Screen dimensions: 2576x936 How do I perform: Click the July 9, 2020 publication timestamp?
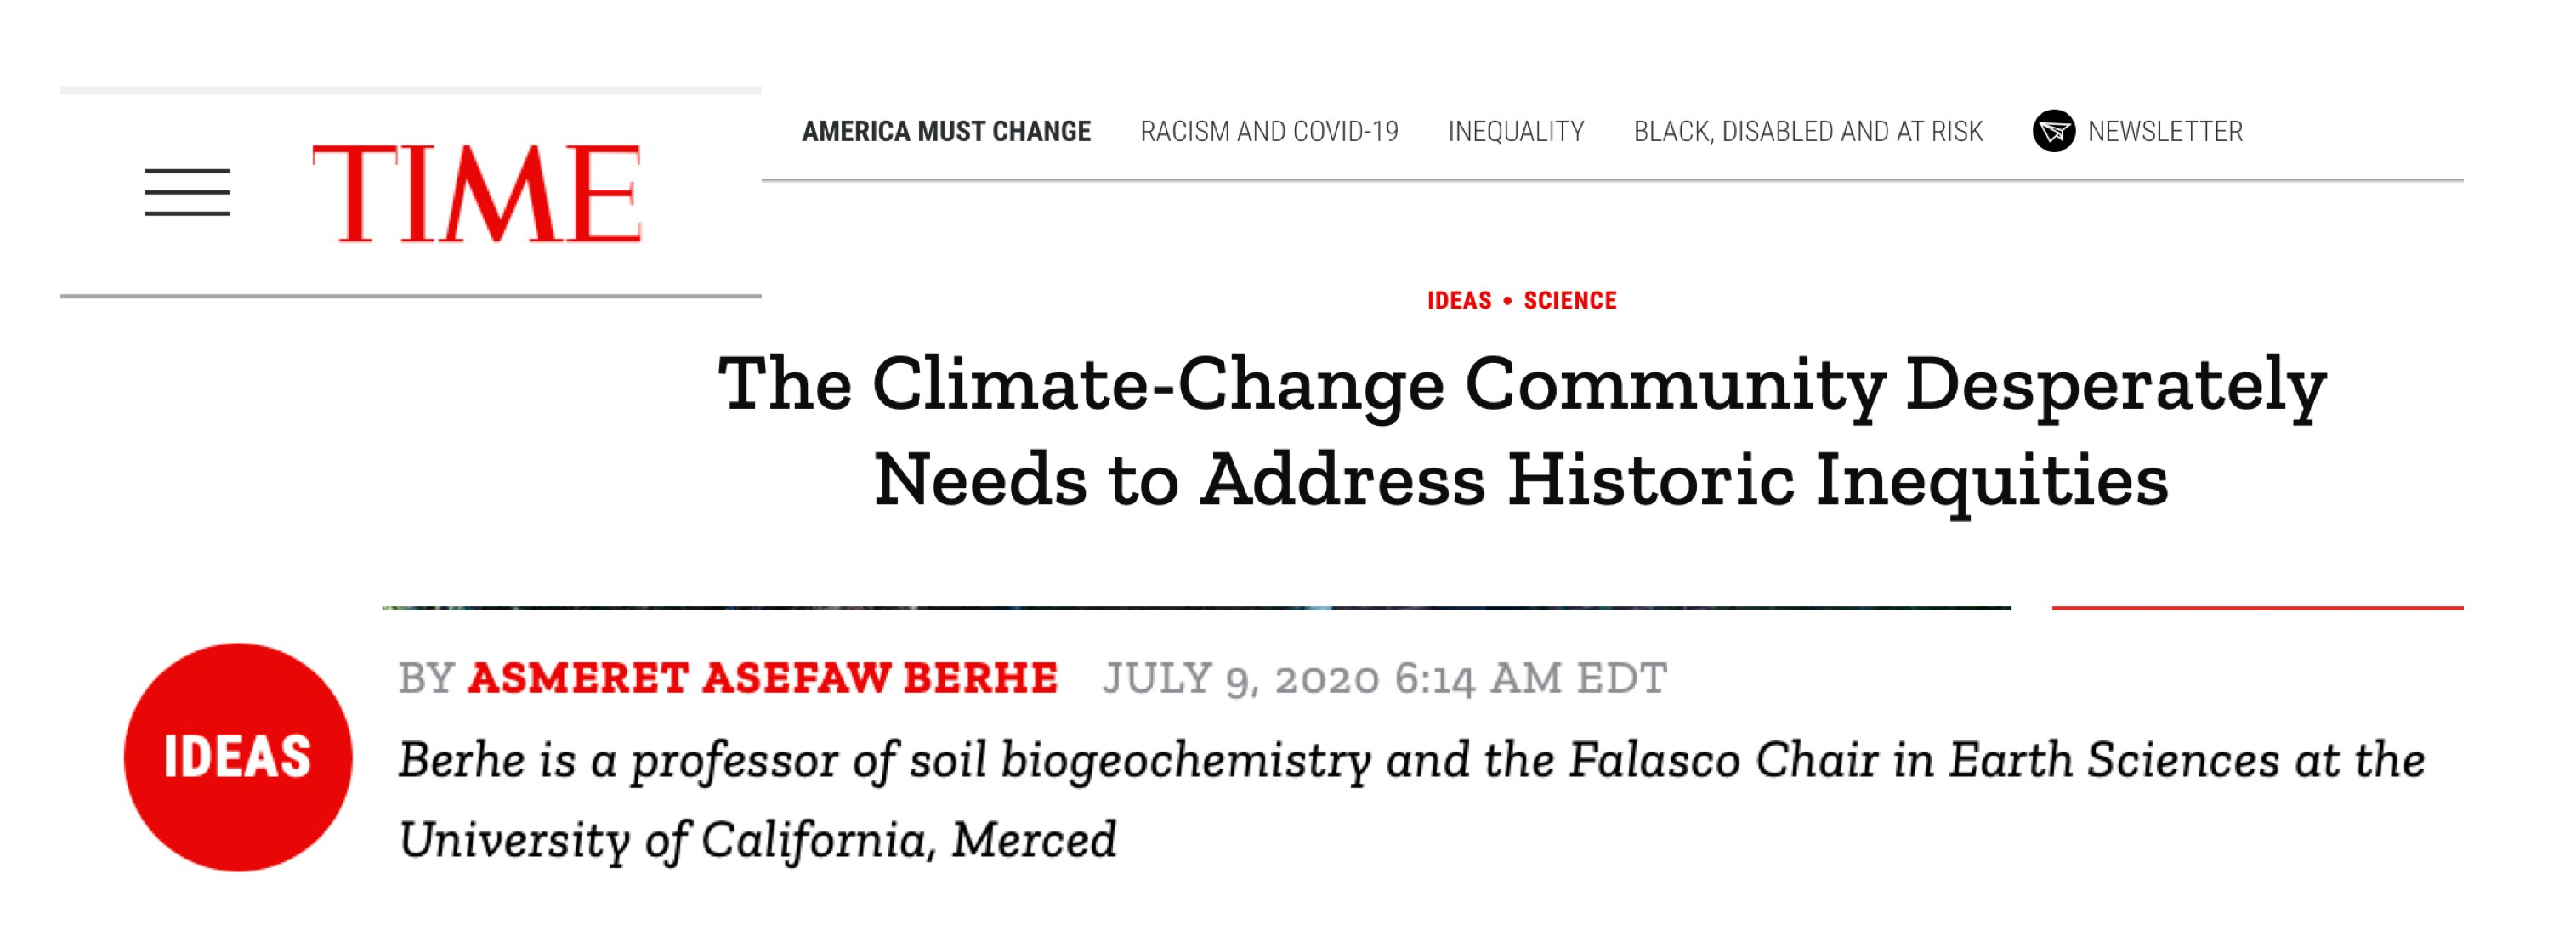(x=1385, y=678)
